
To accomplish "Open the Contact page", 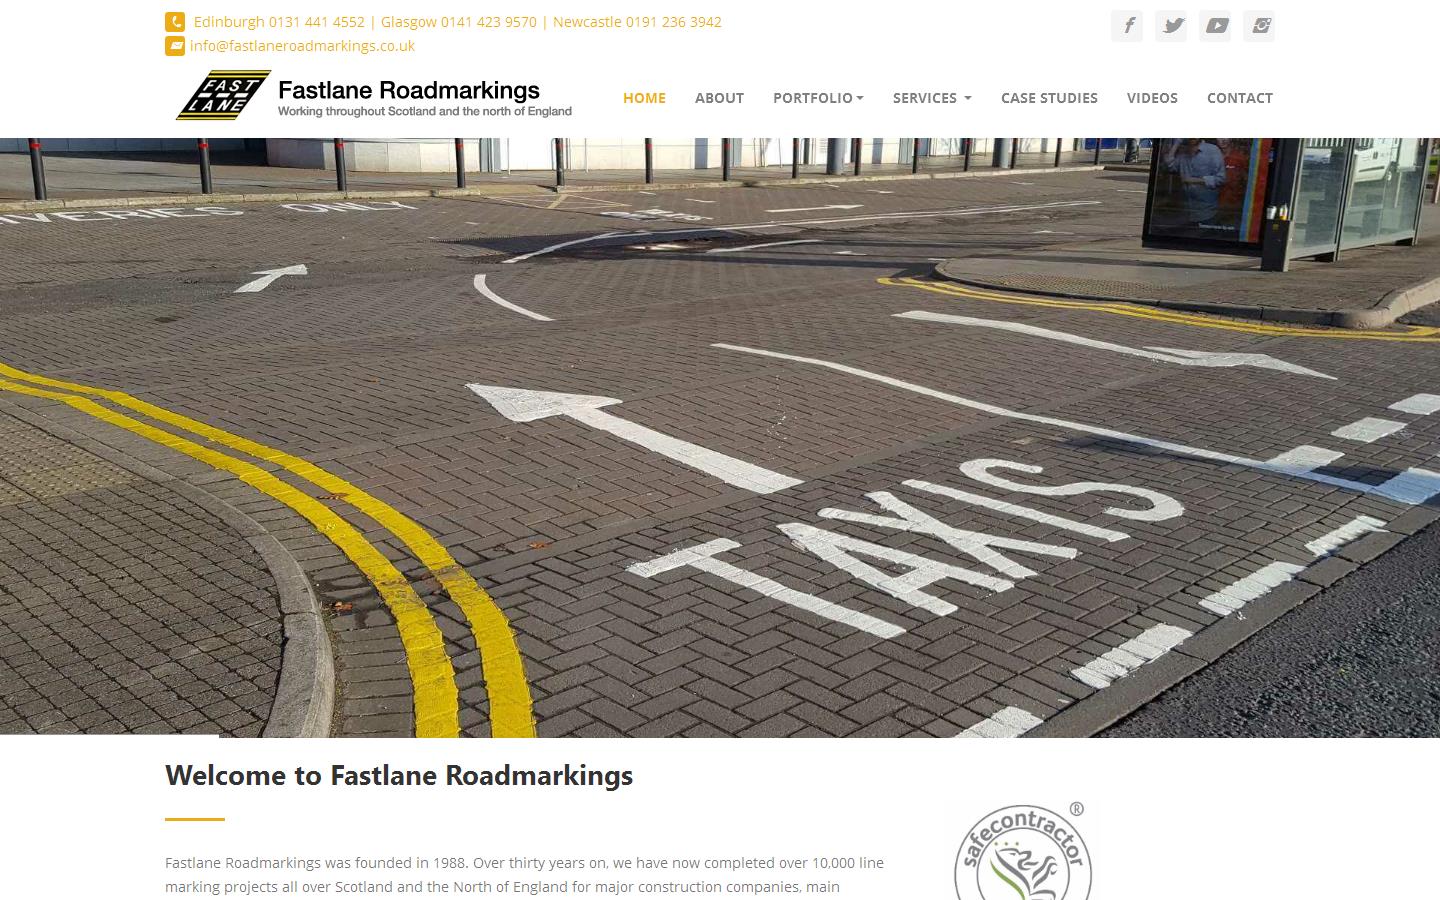I will tap(1240, 97).
